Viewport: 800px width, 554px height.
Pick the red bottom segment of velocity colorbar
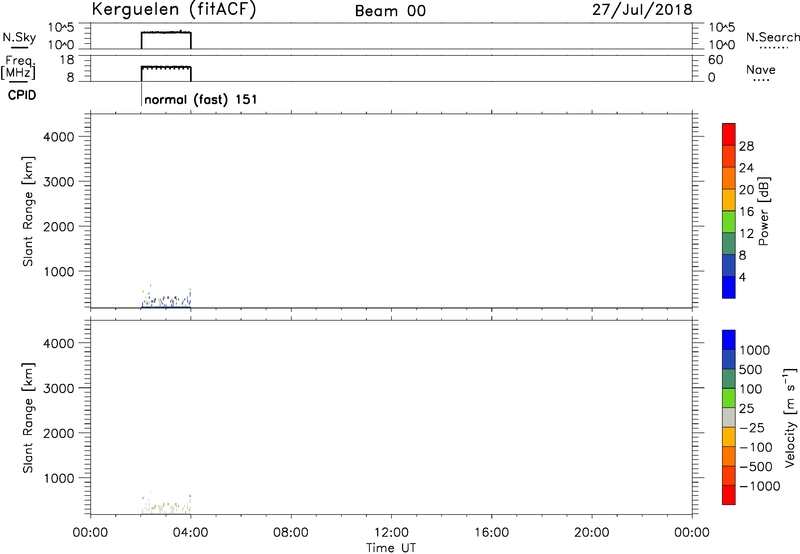tap(729, 495)
